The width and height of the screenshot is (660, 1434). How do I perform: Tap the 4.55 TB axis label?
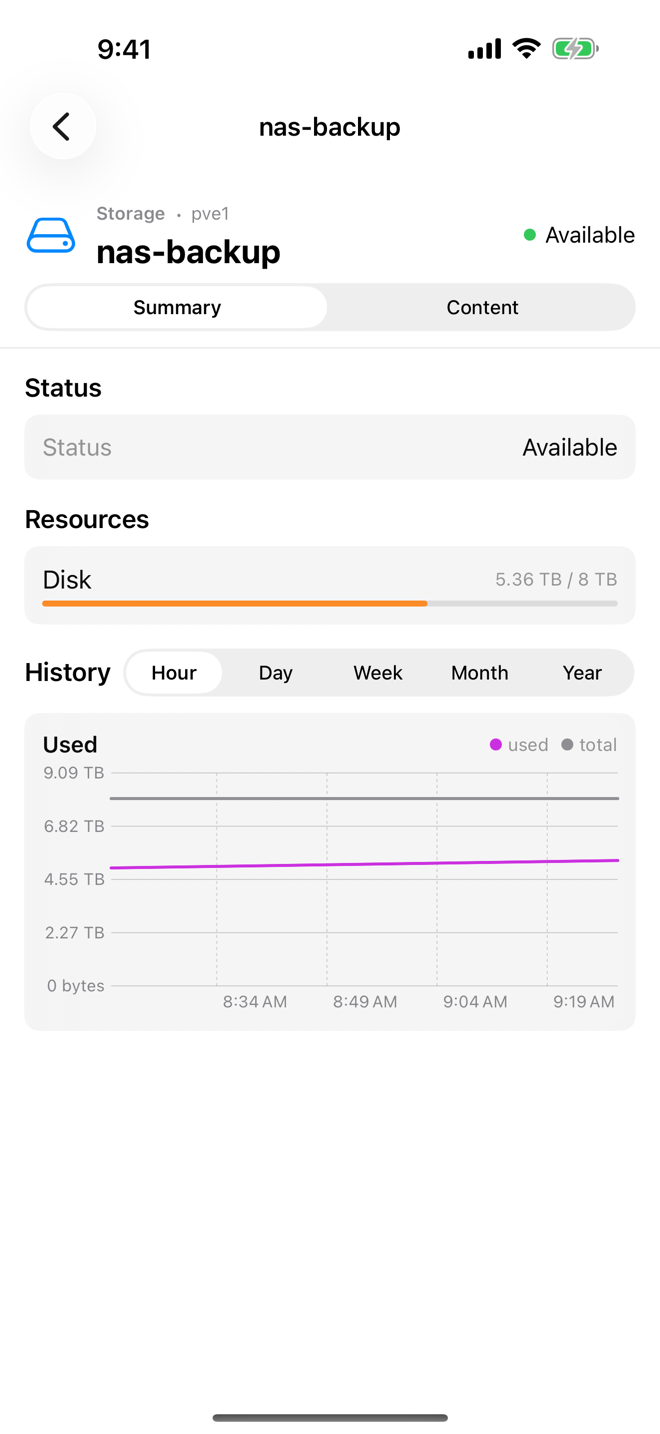click(74, 879)
